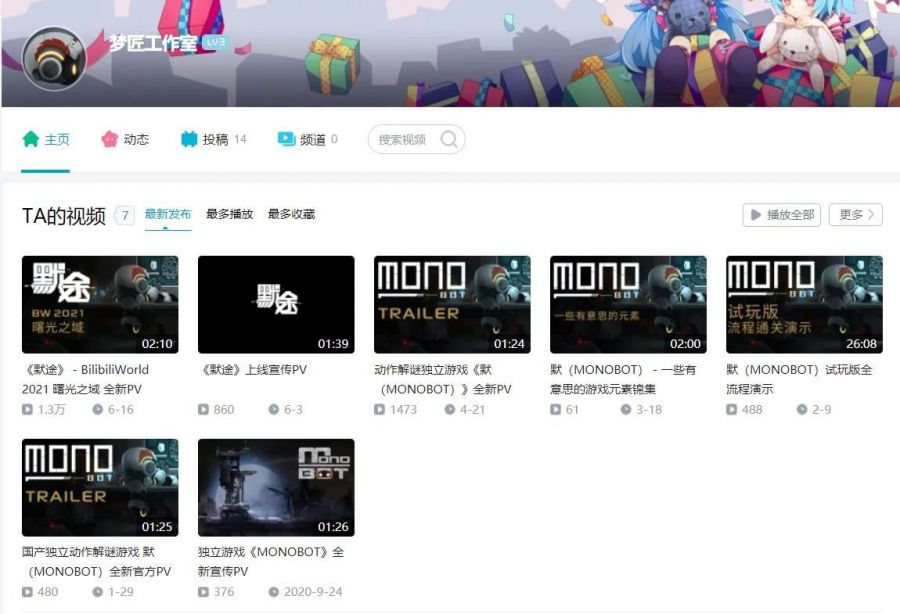Click the play triangle inside 播放全部
Image resolution: width=900 pixels, height=614 pixels.
[x=756, y=215]
